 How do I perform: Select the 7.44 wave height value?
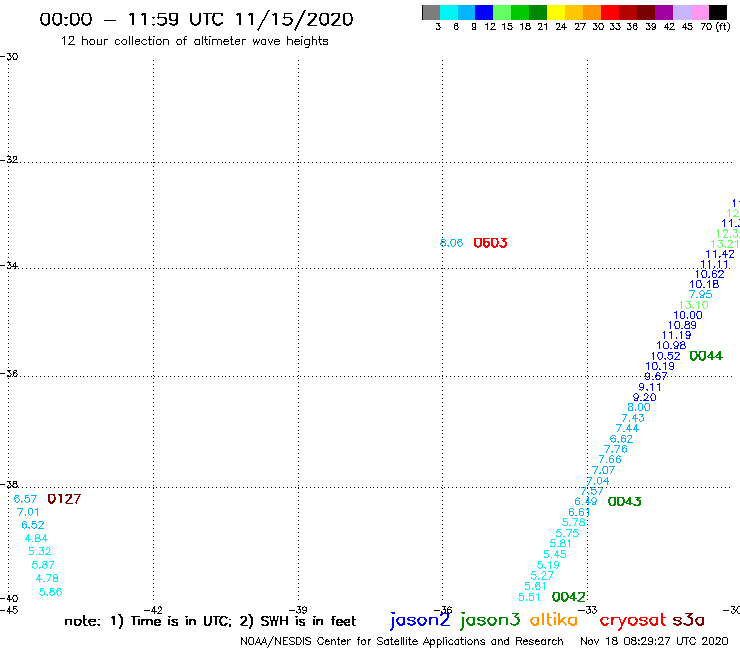[x=627, y=428]
